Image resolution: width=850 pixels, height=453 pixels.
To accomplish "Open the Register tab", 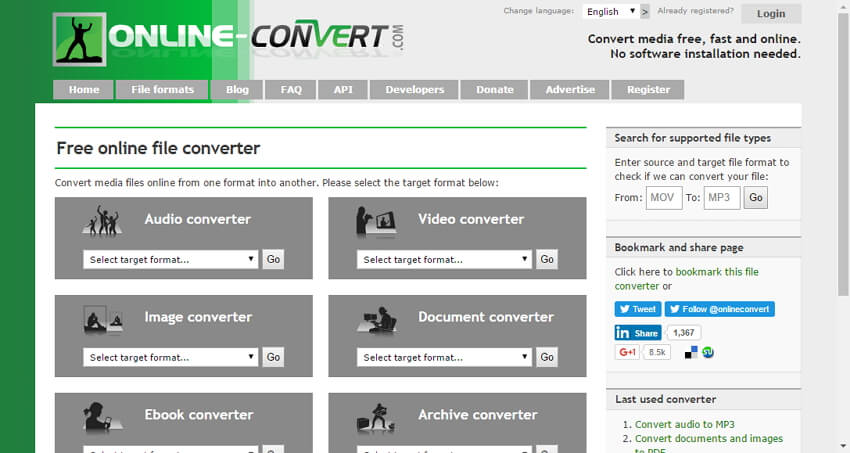I will [x=648, y=90].
